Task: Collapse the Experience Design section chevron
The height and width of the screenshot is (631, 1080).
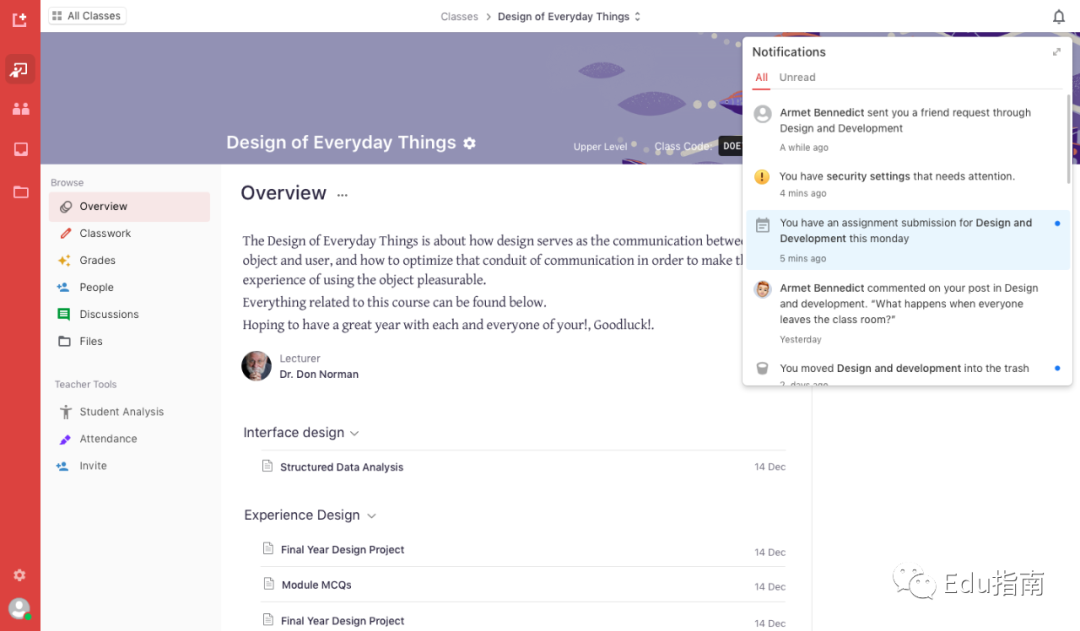Action: pos(371,516)
